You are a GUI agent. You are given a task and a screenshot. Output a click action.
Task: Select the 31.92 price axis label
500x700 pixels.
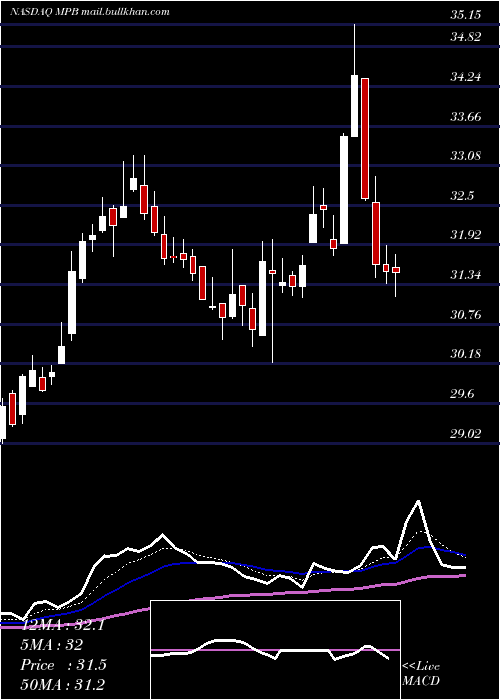466,235
